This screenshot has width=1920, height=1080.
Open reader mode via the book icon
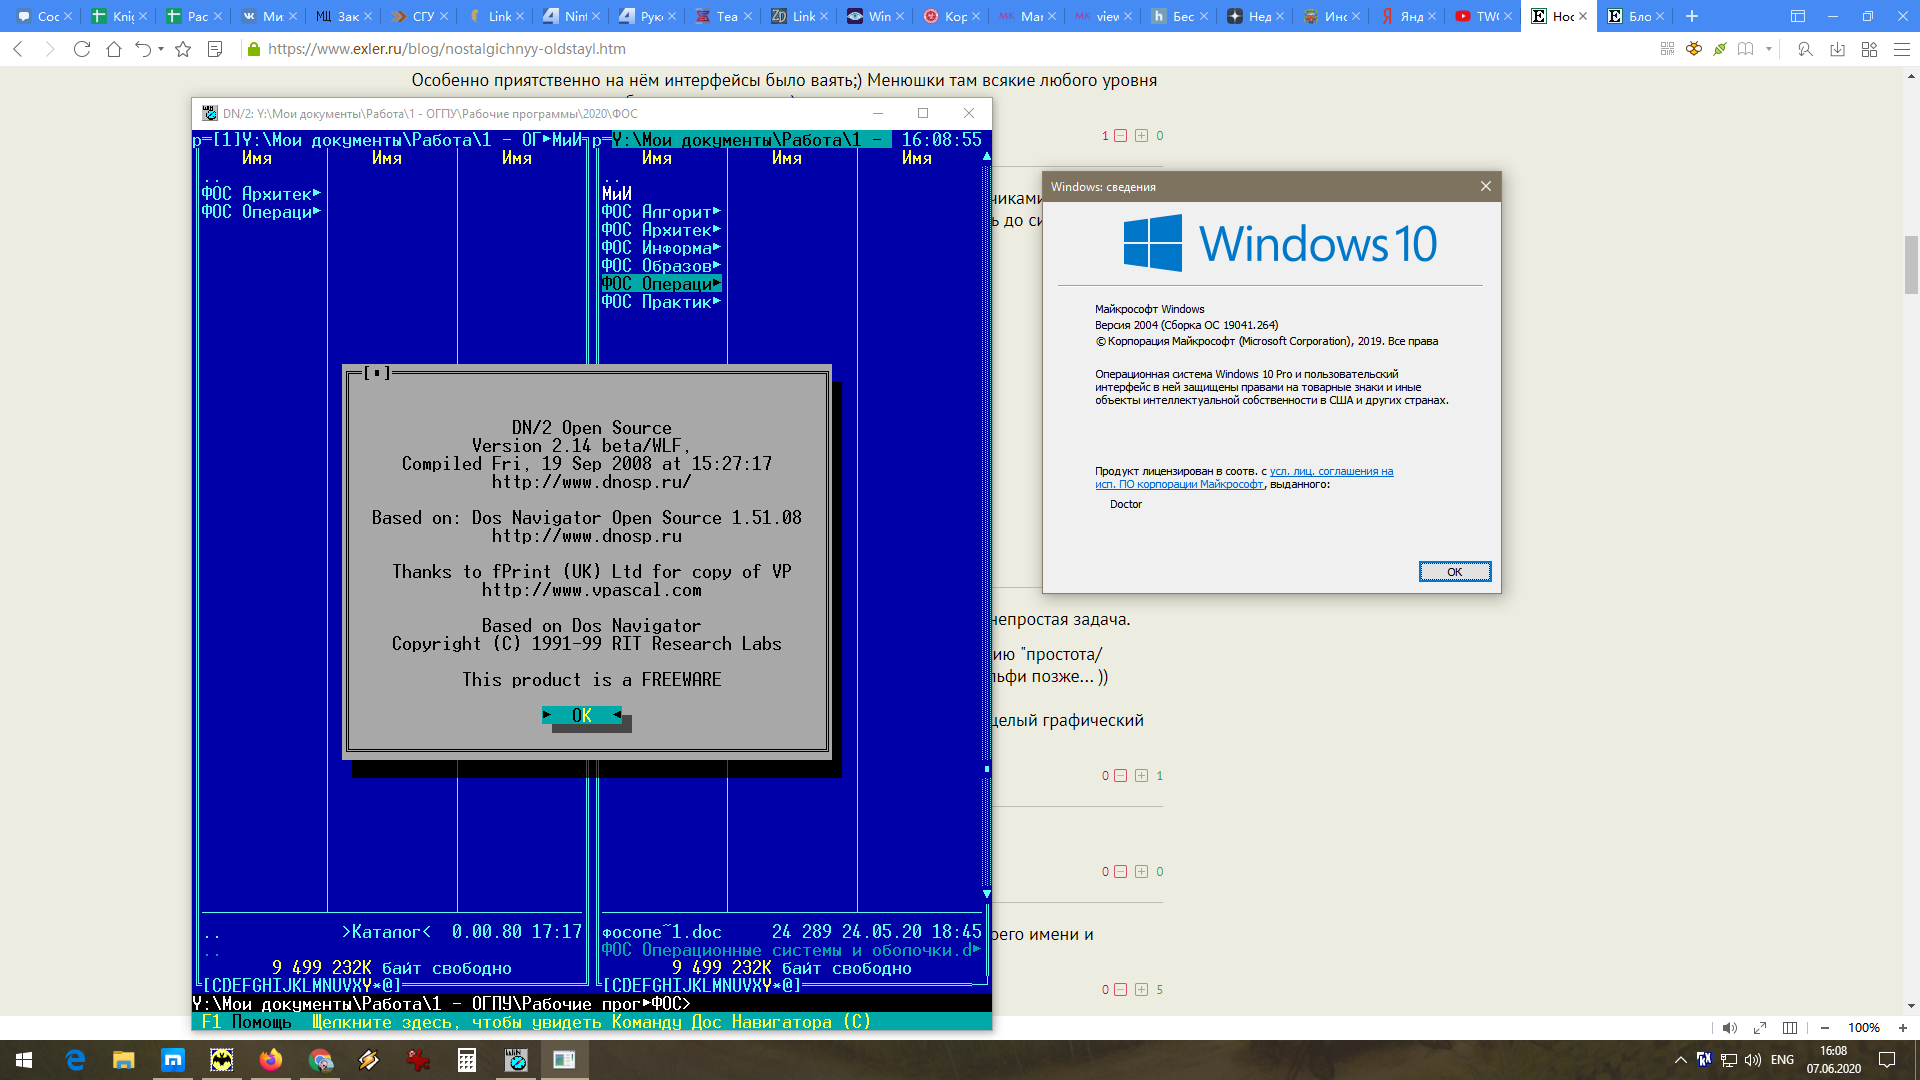pyautogui.click(x=1746, y=49)
